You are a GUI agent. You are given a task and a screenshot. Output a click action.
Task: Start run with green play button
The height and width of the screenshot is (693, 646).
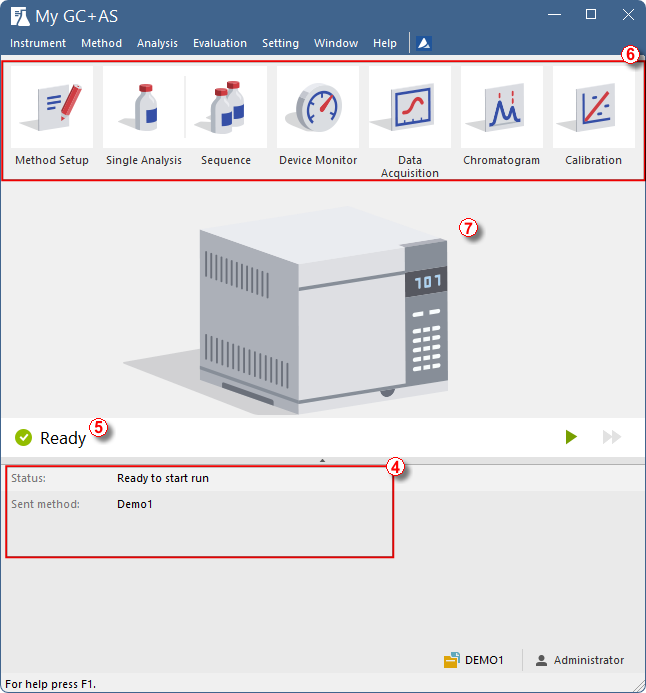pyautogui.click(x=571, y=437)
